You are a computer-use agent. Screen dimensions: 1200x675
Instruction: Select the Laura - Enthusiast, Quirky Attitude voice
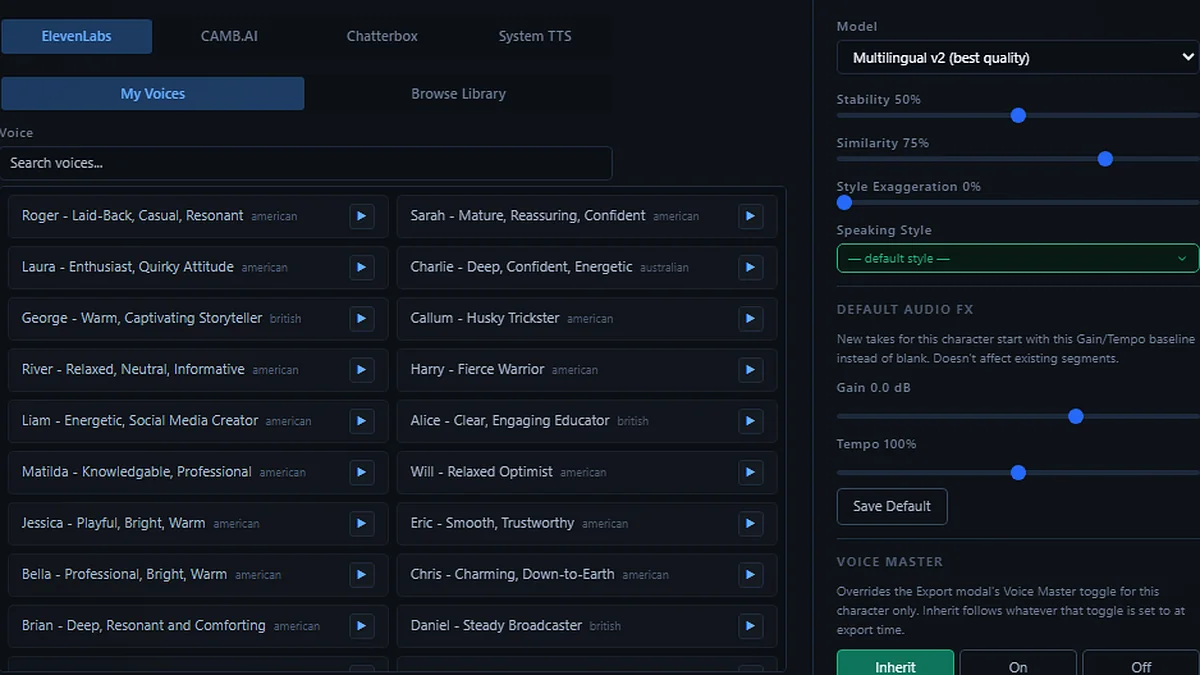pyautogui.click(x=198, y=267)
